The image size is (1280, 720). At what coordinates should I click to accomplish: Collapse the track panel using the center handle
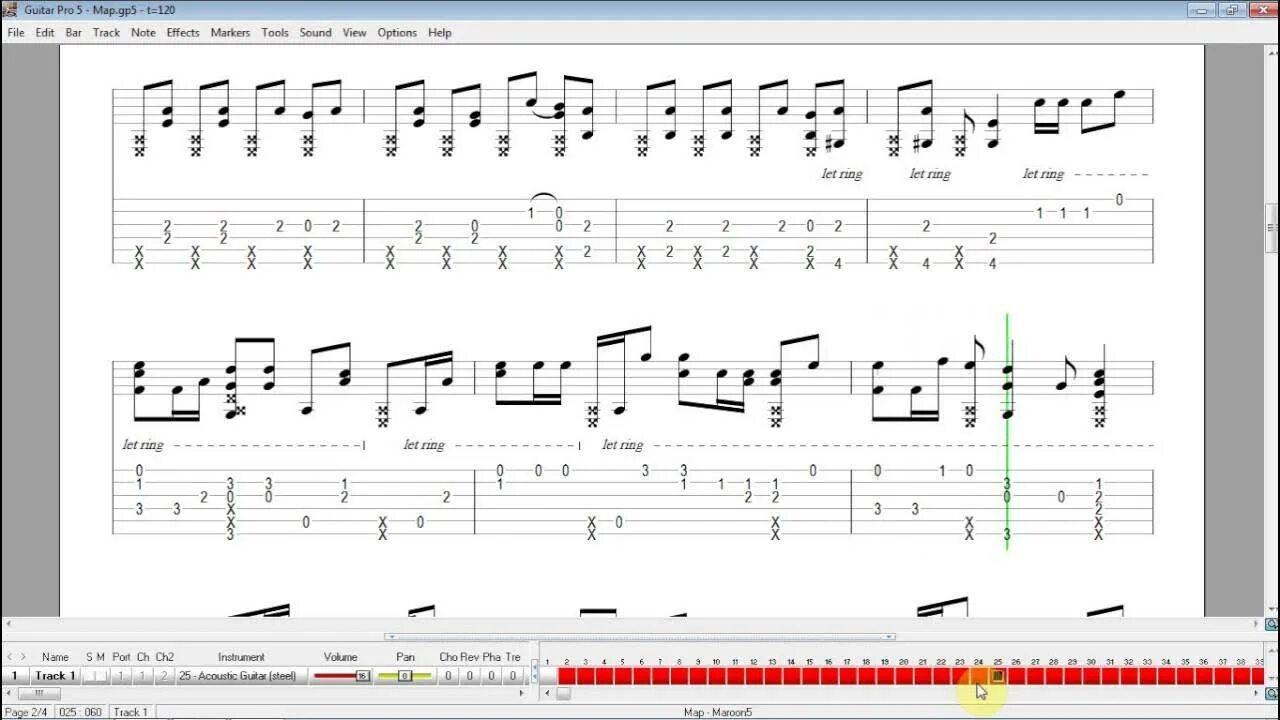click(640, 636)
